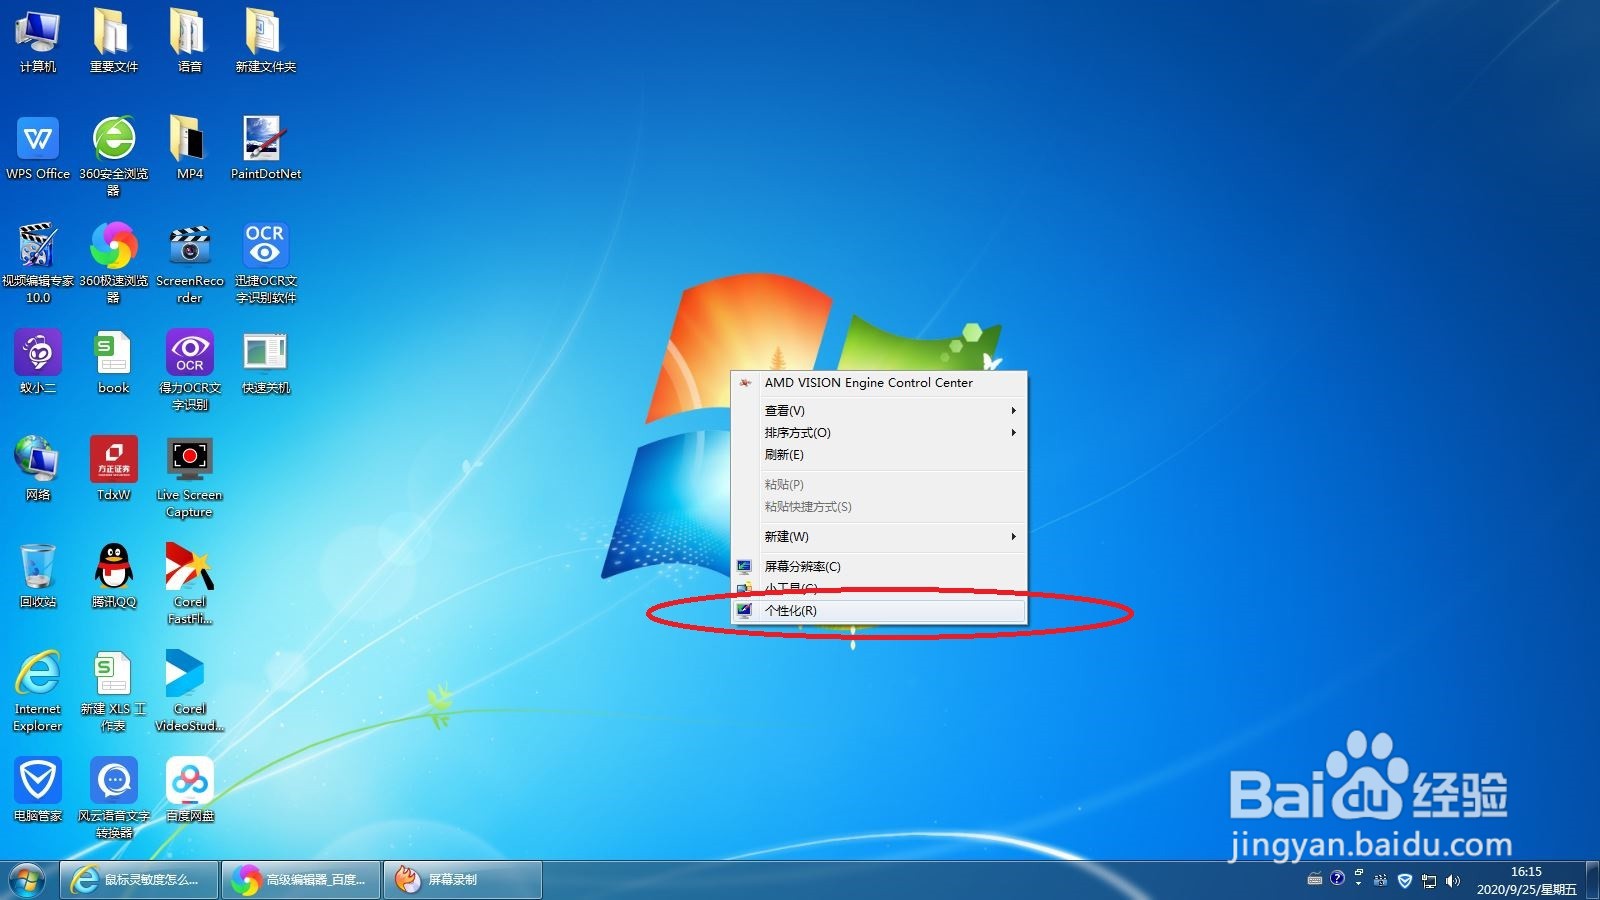The height and width of the screenshot is (900, 1600).
Task: Select the Corel FastFlick shortcut
Action: point(189,584)
